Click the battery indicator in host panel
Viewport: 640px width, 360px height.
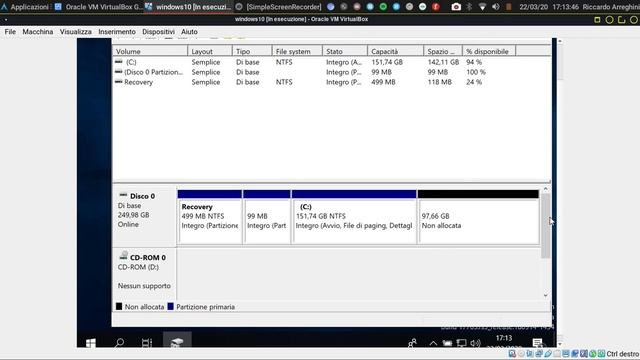(x=509, y=7)
